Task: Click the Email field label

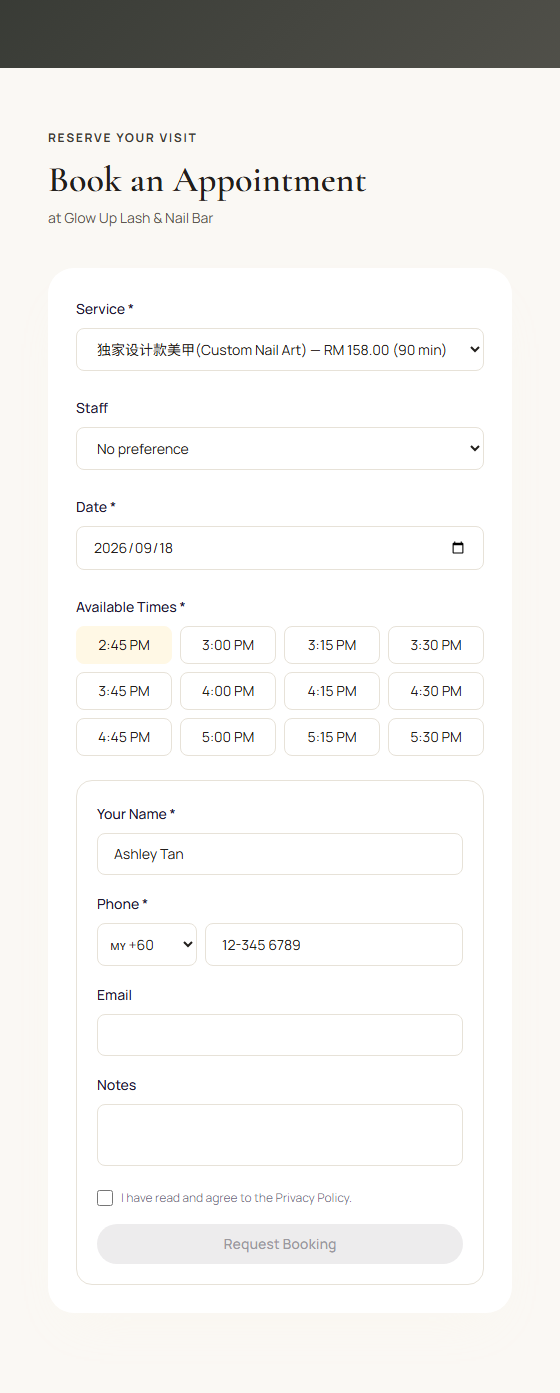Action: (x=114, y=995)
